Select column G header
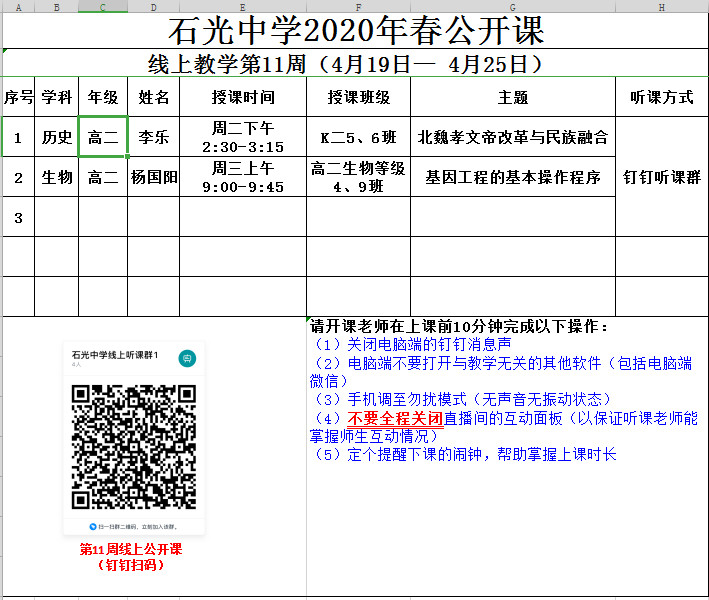 pyautogui.click(x=512, y=7)
